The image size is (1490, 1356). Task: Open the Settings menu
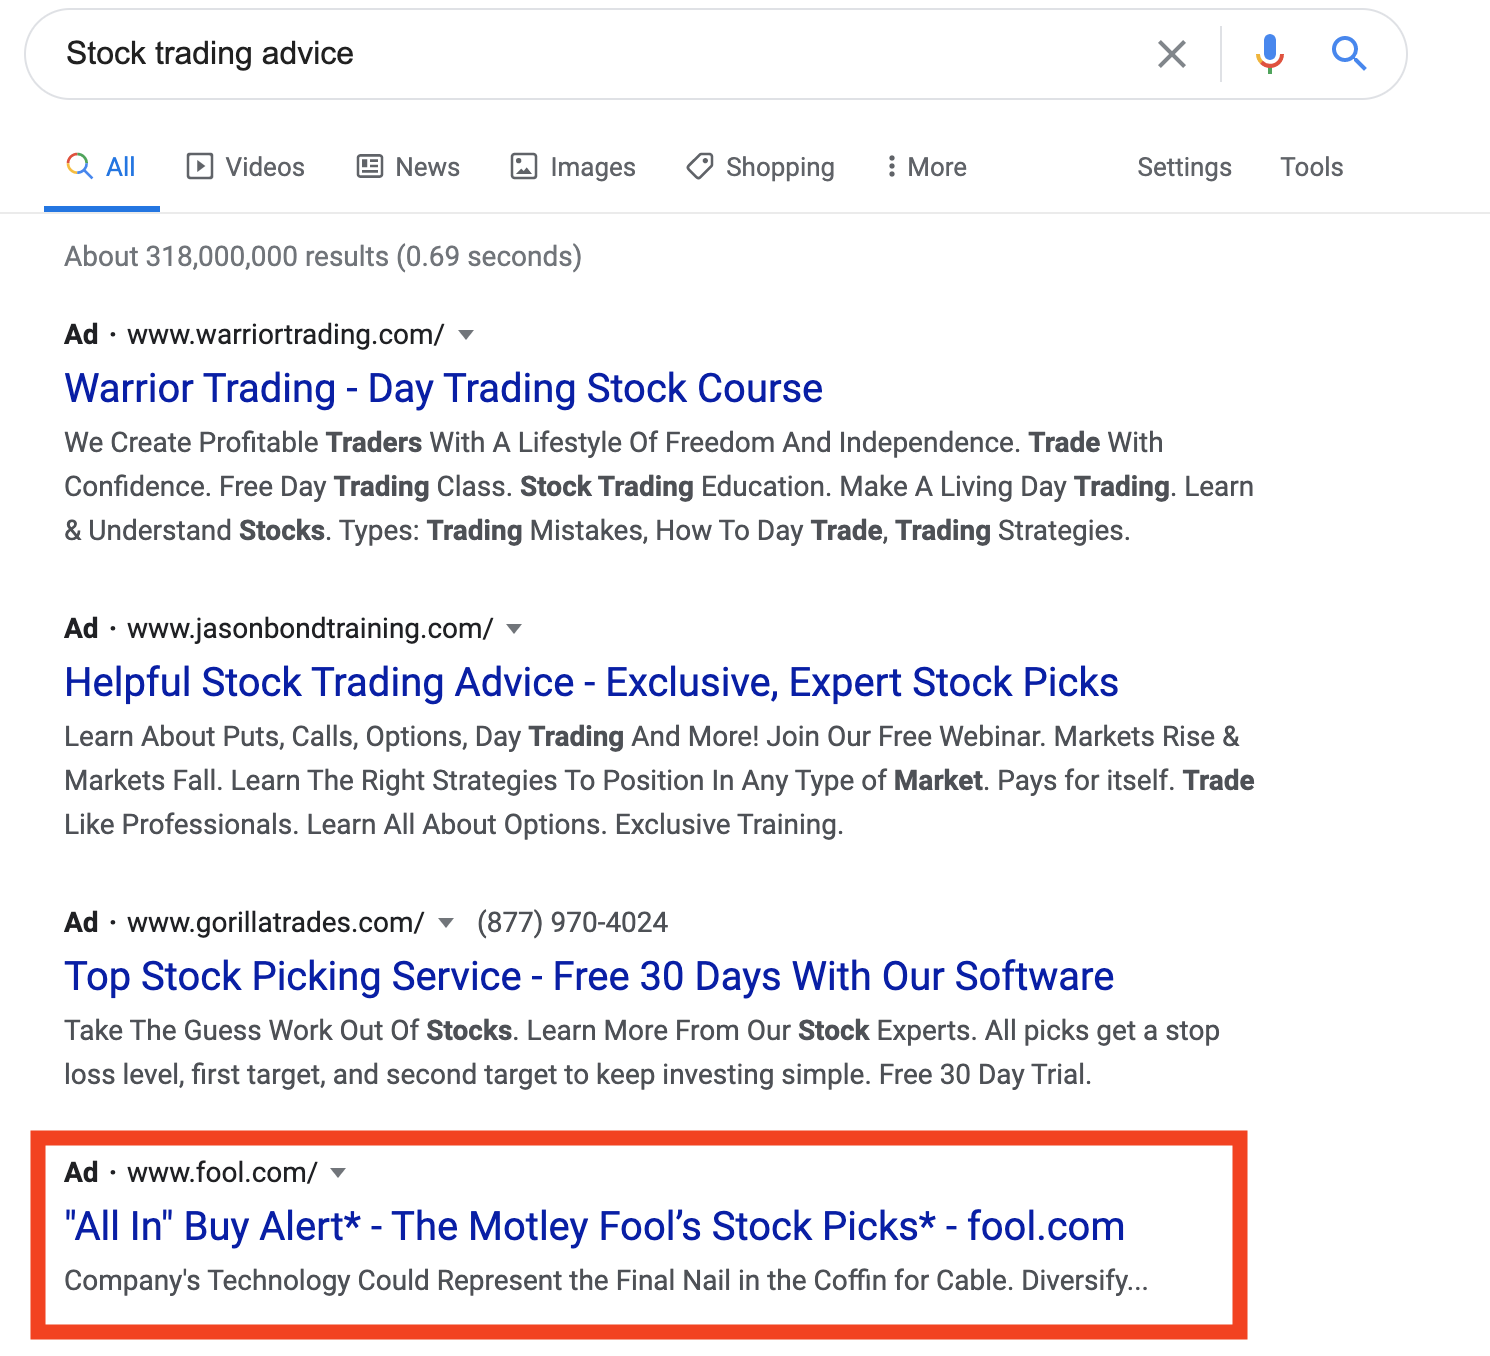pyautogui.click(x=1184, y=167)
